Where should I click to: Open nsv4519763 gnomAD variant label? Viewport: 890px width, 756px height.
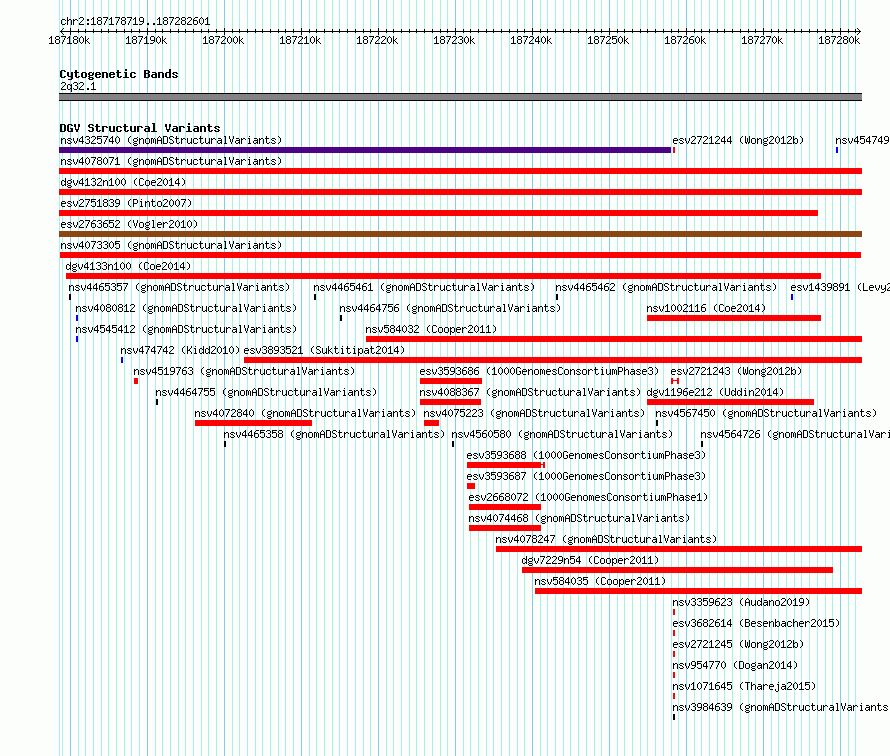point(244,371)
